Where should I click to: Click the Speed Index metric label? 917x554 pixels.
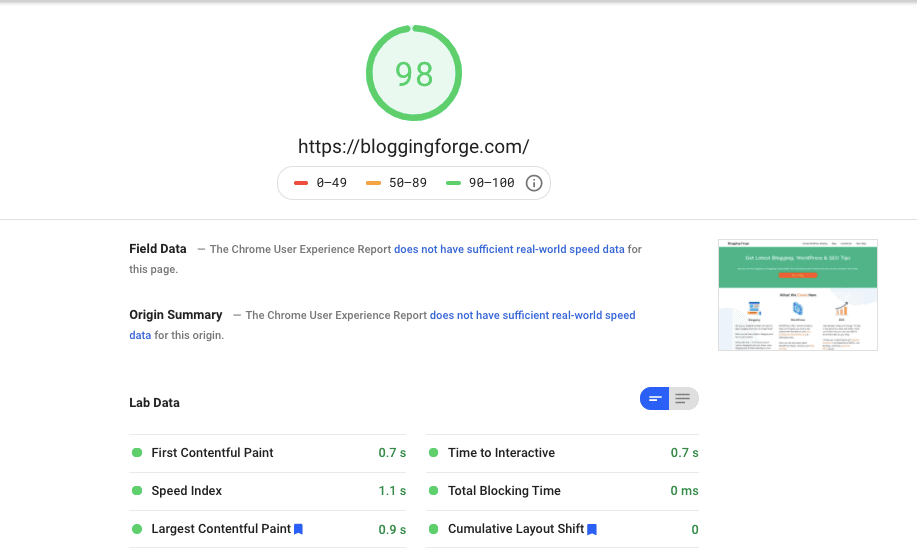click(x=187, y=491)
